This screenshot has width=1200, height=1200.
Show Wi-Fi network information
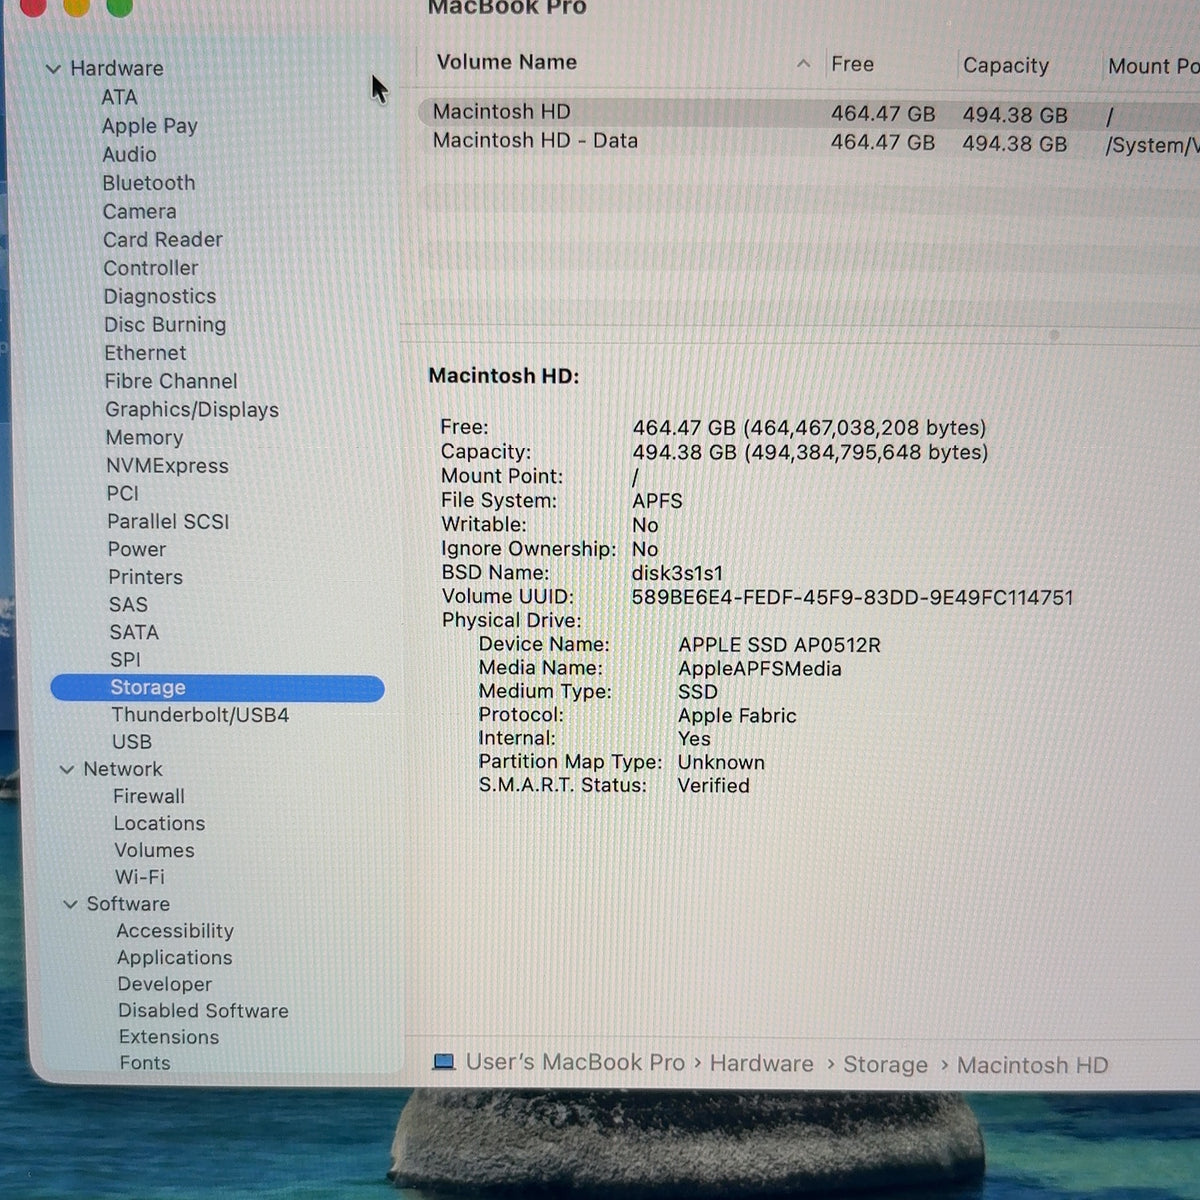point(139,877)
